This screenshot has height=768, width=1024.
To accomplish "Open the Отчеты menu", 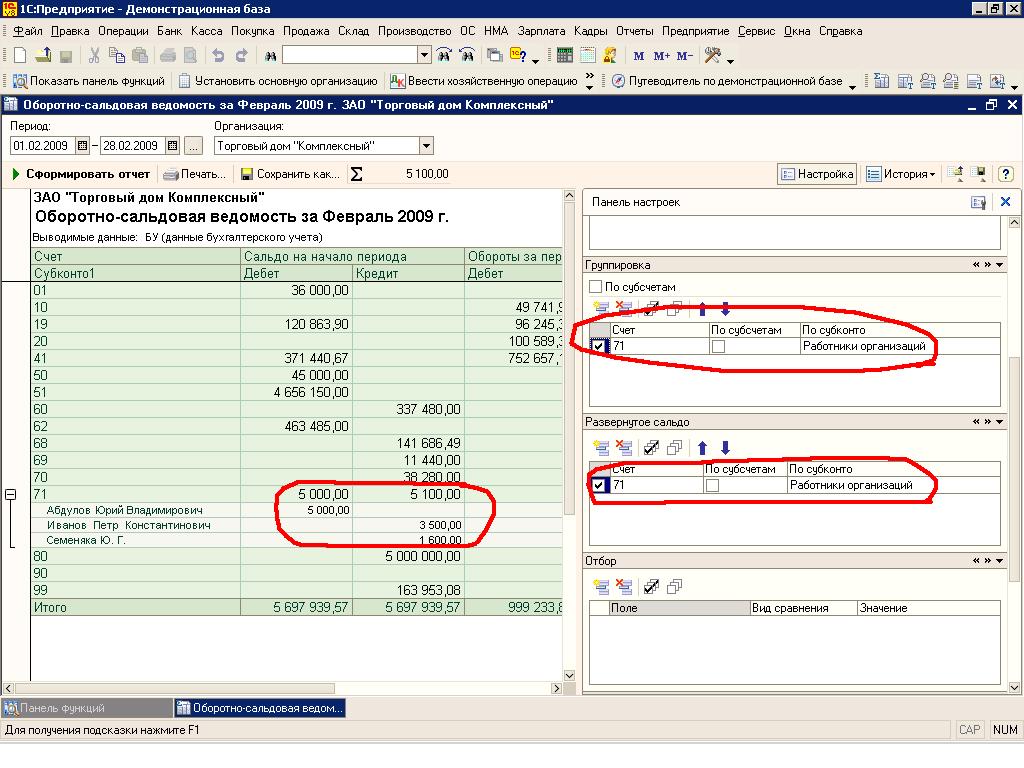I will (635, 31).
